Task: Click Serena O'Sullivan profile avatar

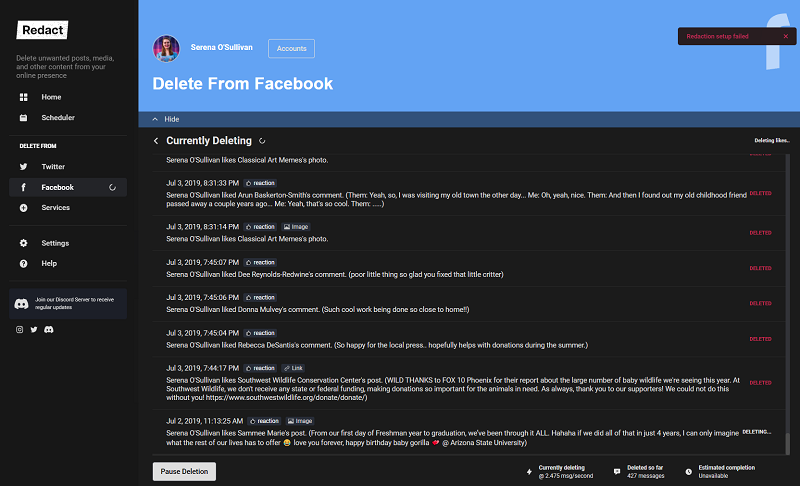Action: point(166,48)
